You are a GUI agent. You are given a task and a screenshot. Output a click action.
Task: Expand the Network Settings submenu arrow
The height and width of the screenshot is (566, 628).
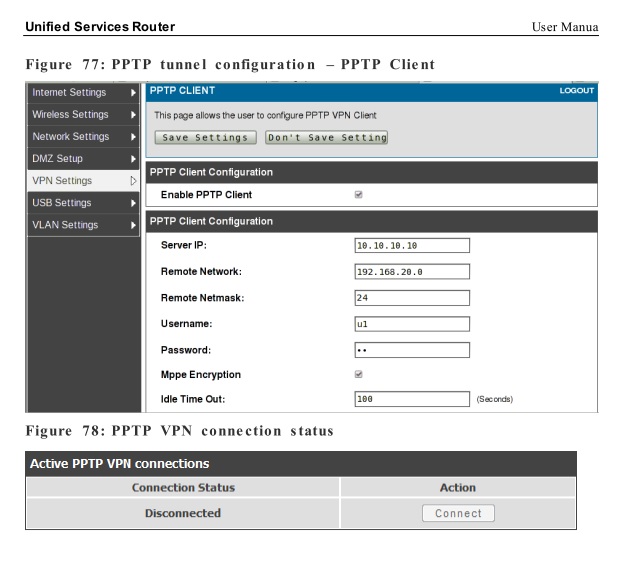point(134,137)
